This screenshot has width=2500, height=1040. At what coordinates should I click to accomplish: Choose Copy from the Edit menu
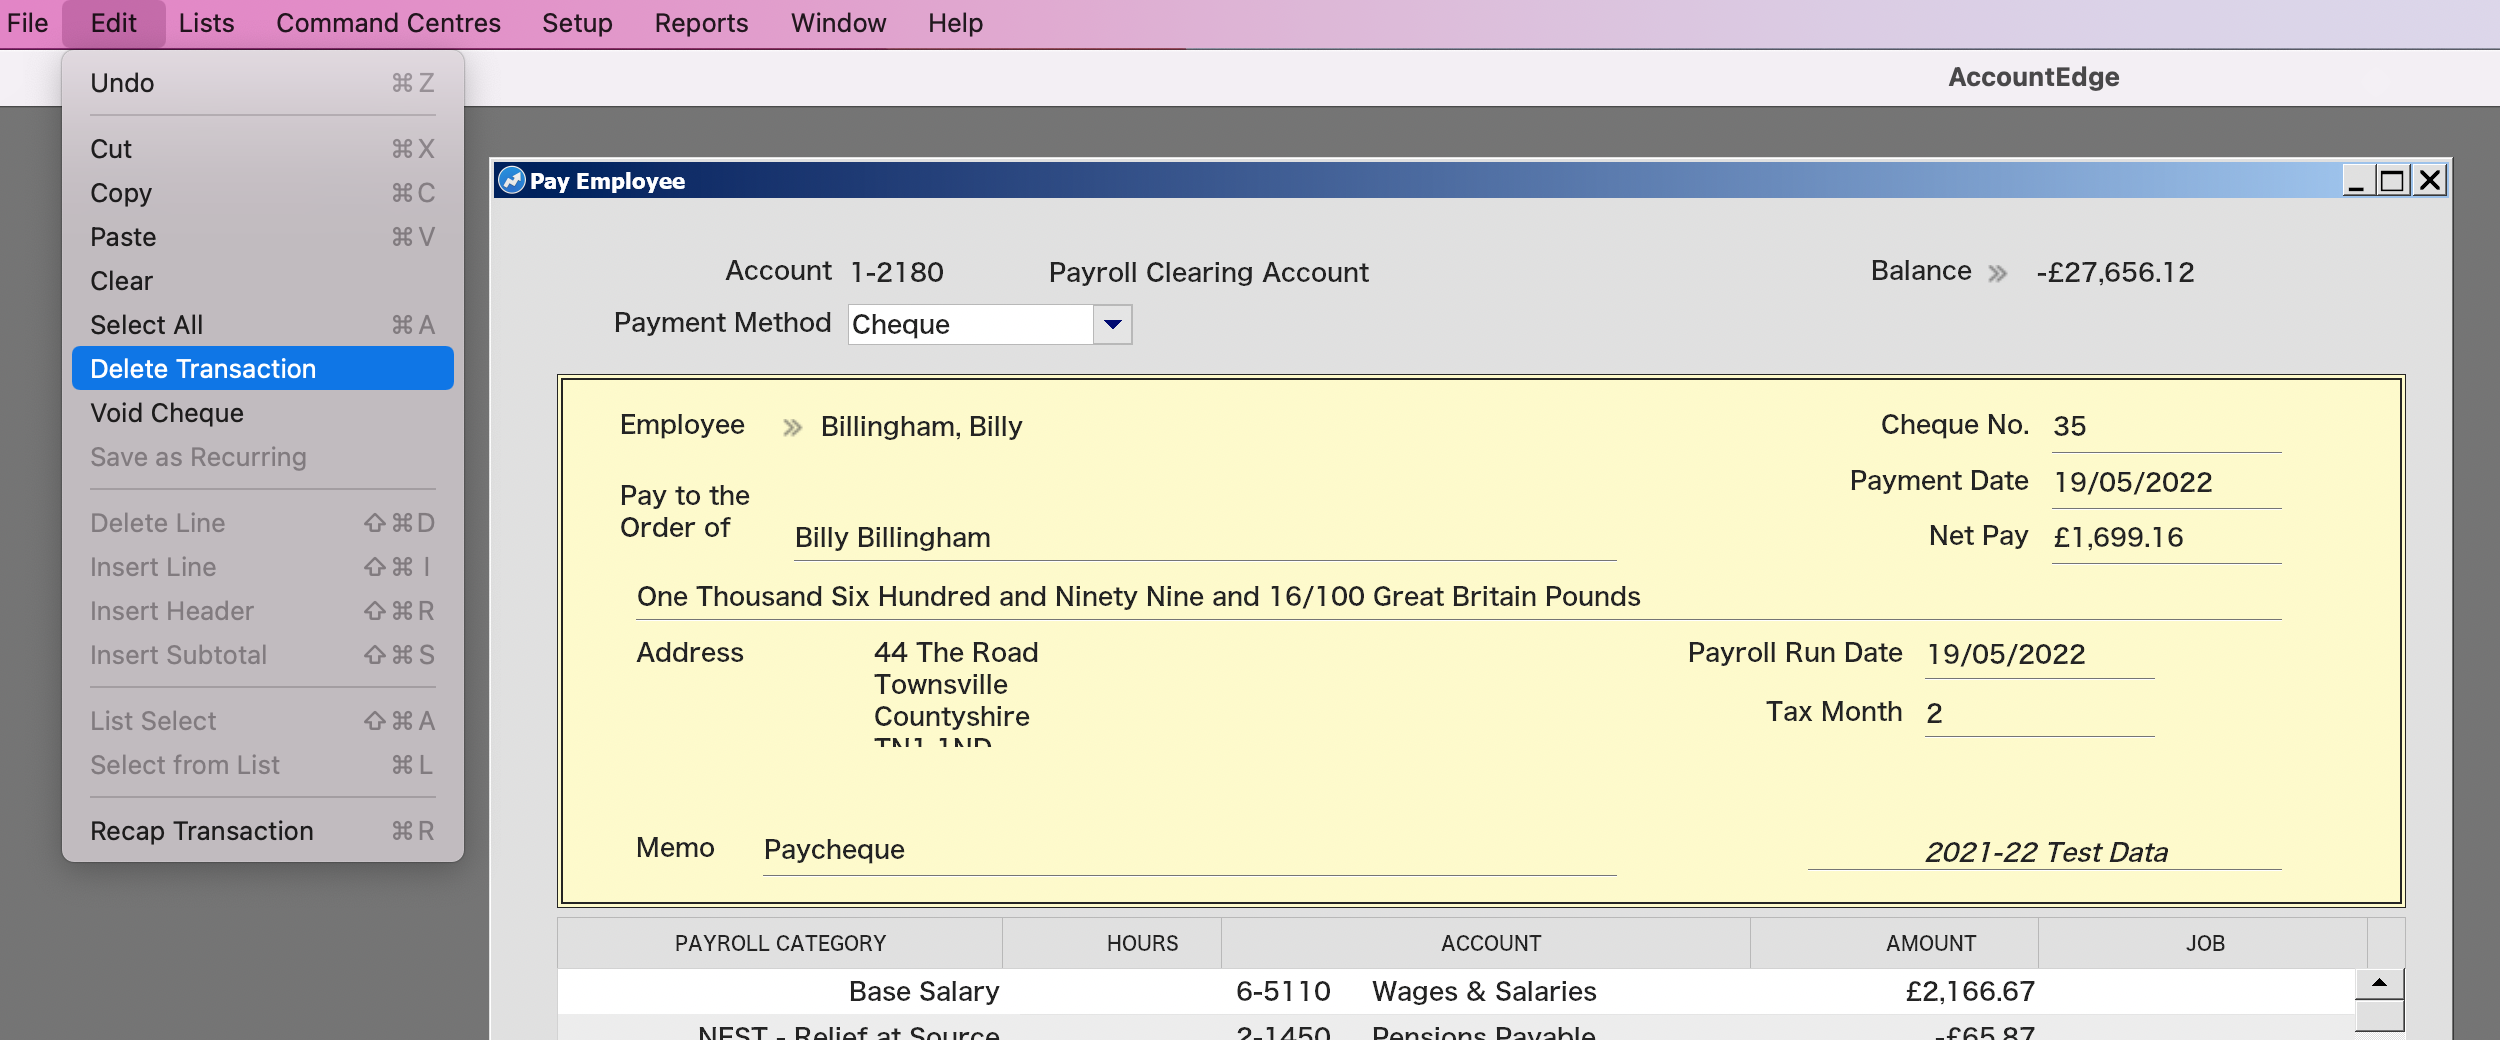tap(263, 193)
